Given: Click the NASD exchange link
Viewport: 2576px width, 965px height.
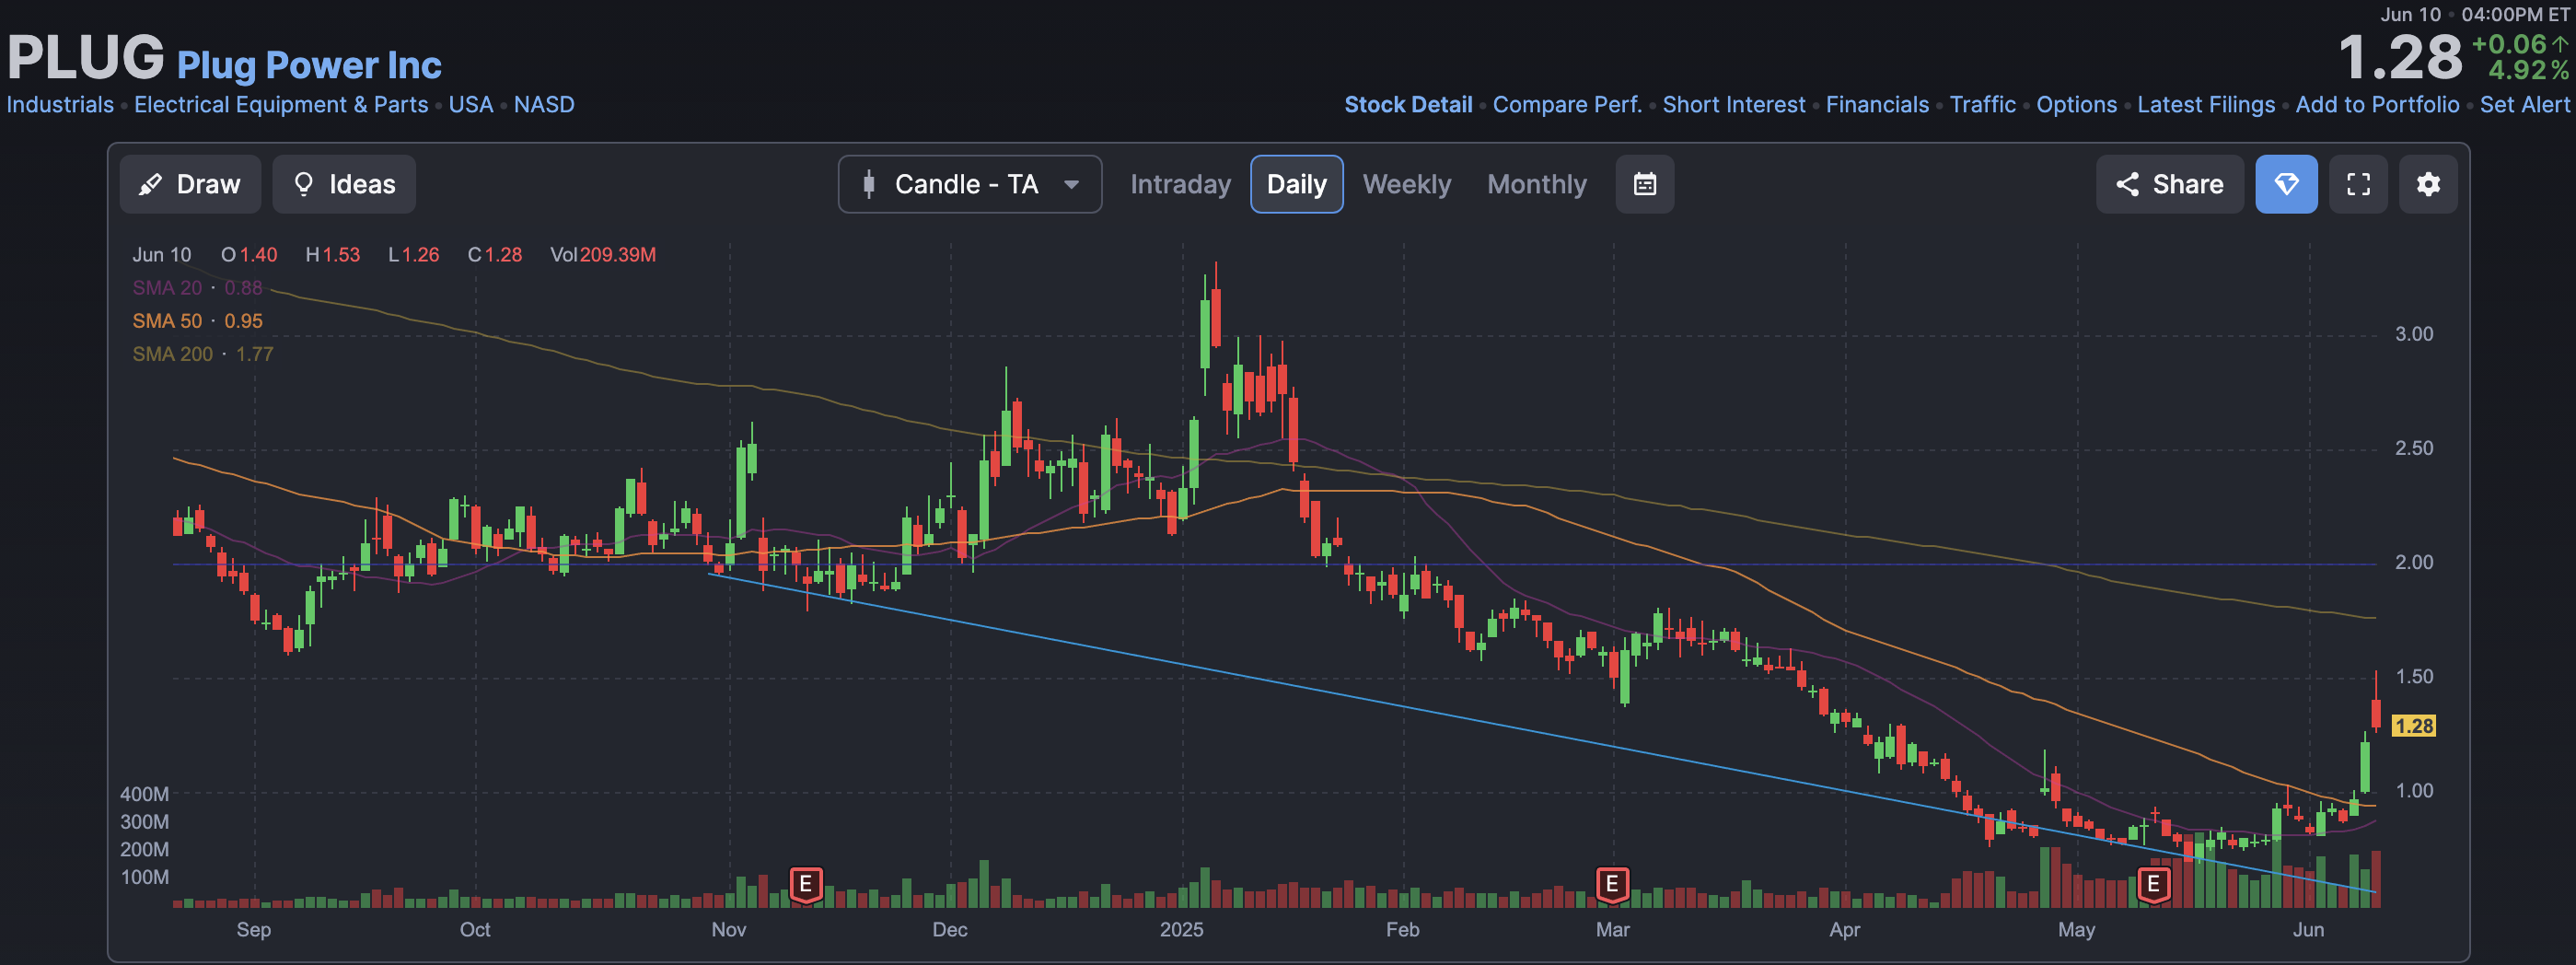Looking at the screenshot, I should (x=544, y=105).
